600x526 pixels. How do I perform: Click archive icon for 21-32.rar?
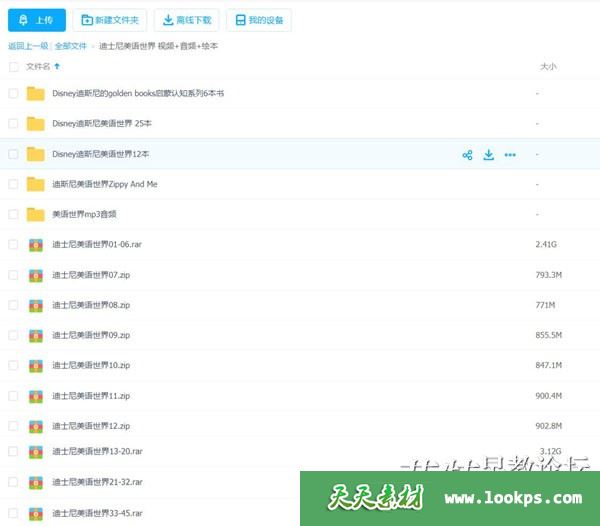tap(36, 482)
